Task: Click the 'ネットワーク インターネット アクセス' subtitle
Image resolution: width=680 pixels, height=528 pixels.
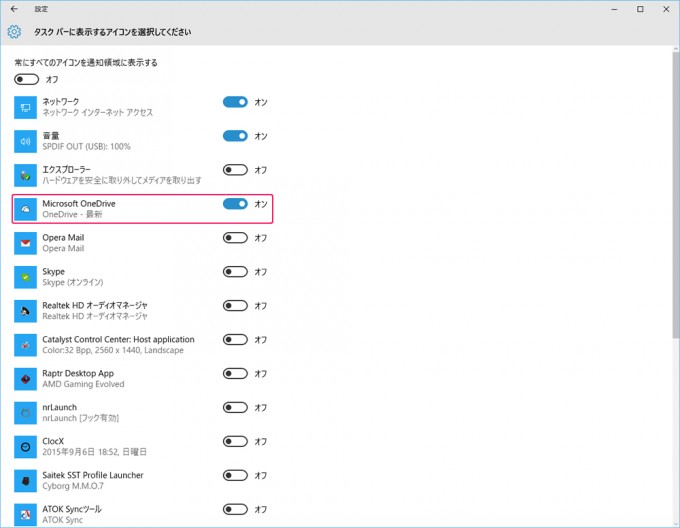Action: 98,113
